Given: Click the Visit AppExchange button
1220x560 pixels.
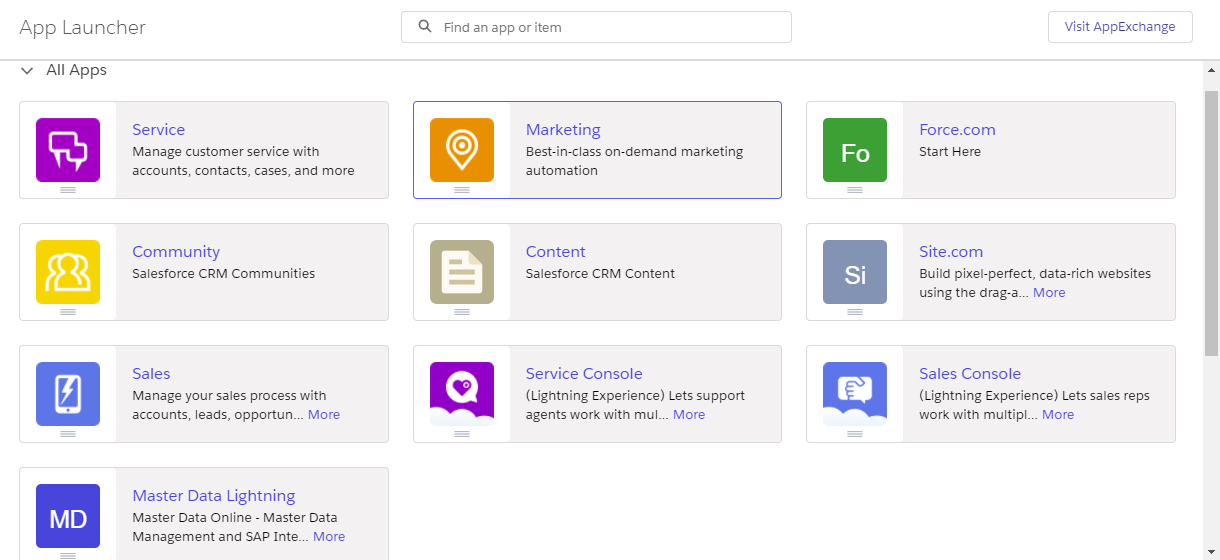Looking at the screenshot, I should pyautogui.click(x=1119, y=27).
